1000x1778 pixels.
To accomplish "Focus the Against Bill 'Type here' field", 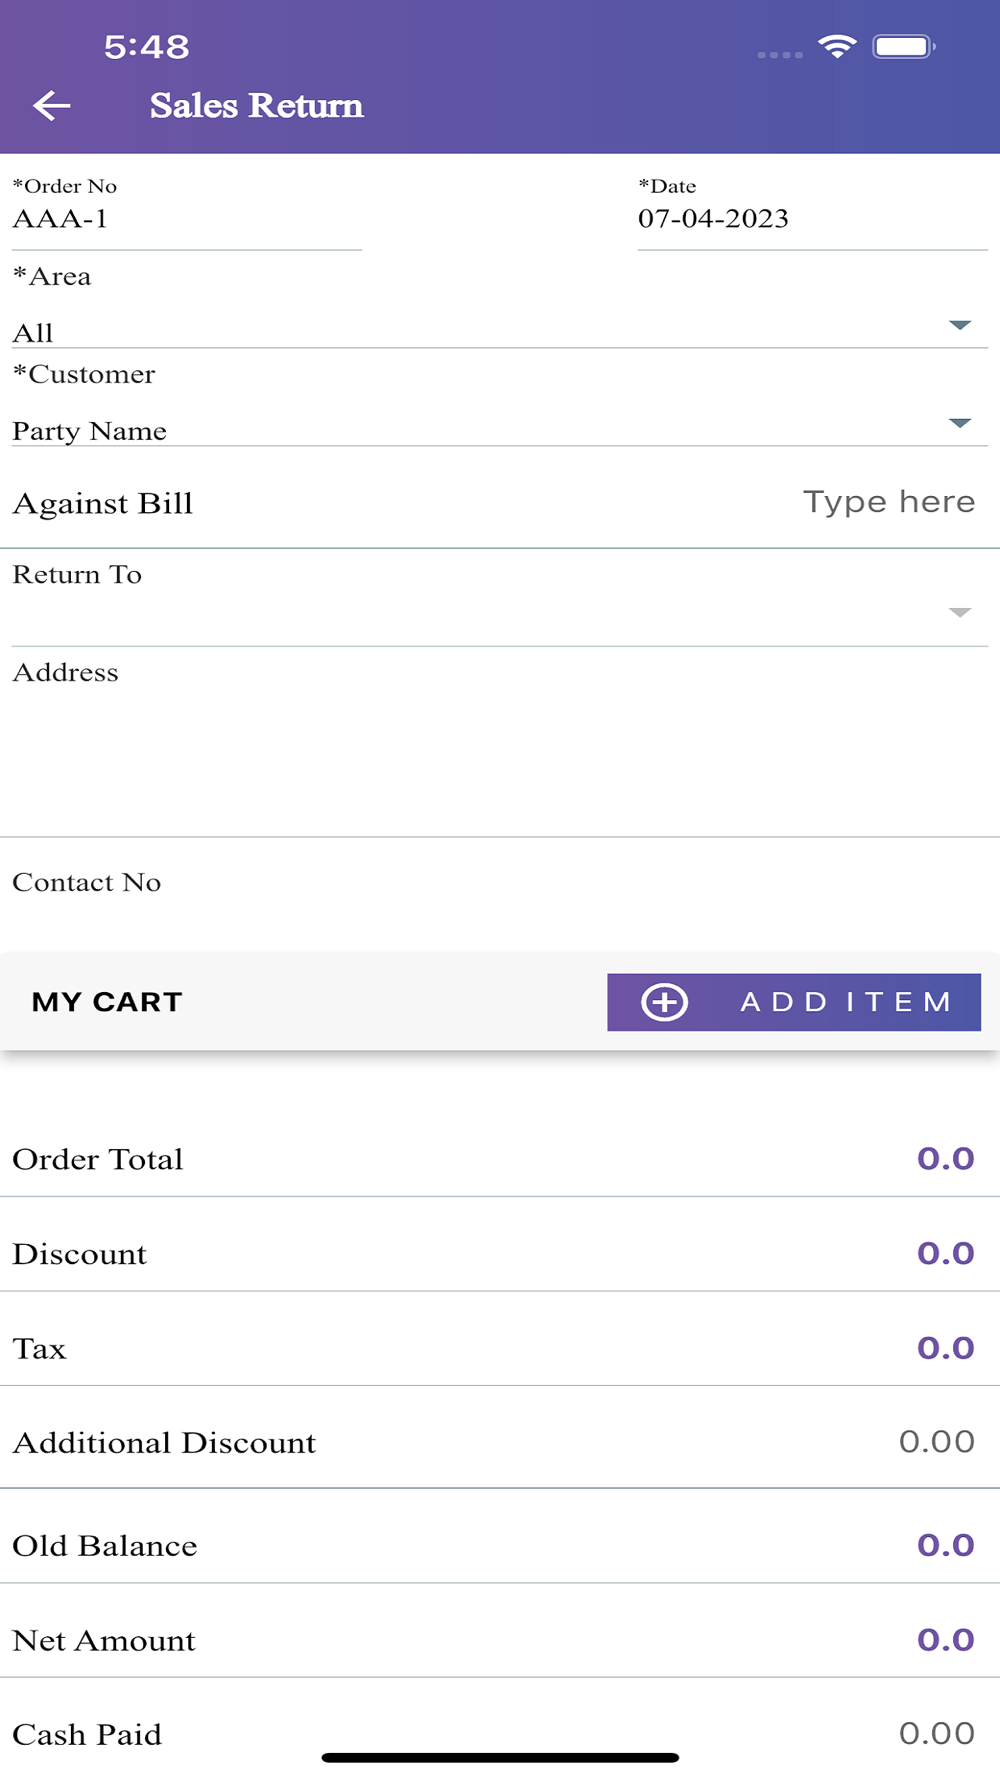I will (889, 502).
